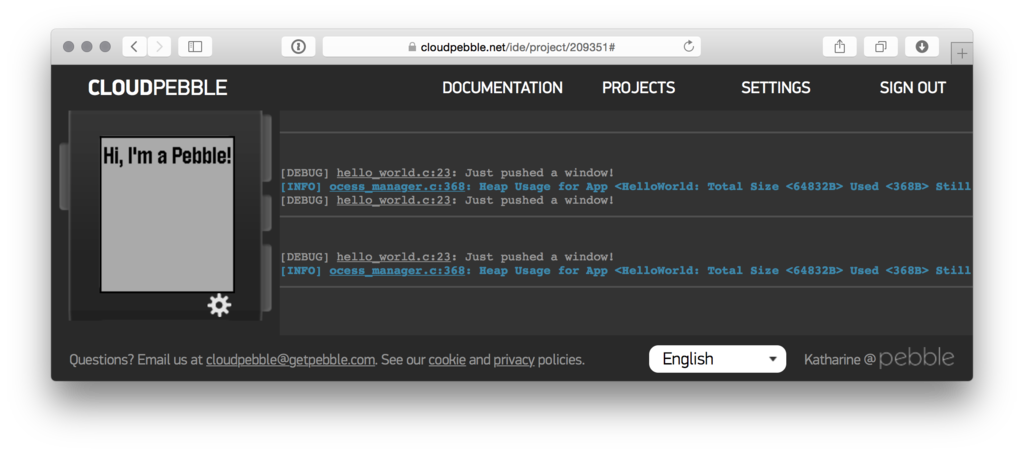Open the Settings menu item
This screenshot has width=1024, height=454.
[776, 88]
